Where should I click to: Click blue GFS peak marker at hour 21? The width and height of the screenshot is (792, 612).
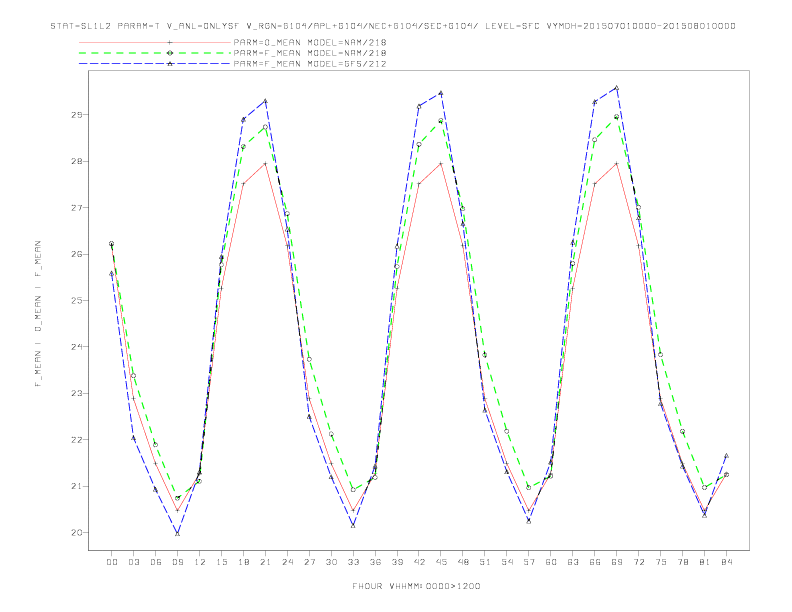265,101
